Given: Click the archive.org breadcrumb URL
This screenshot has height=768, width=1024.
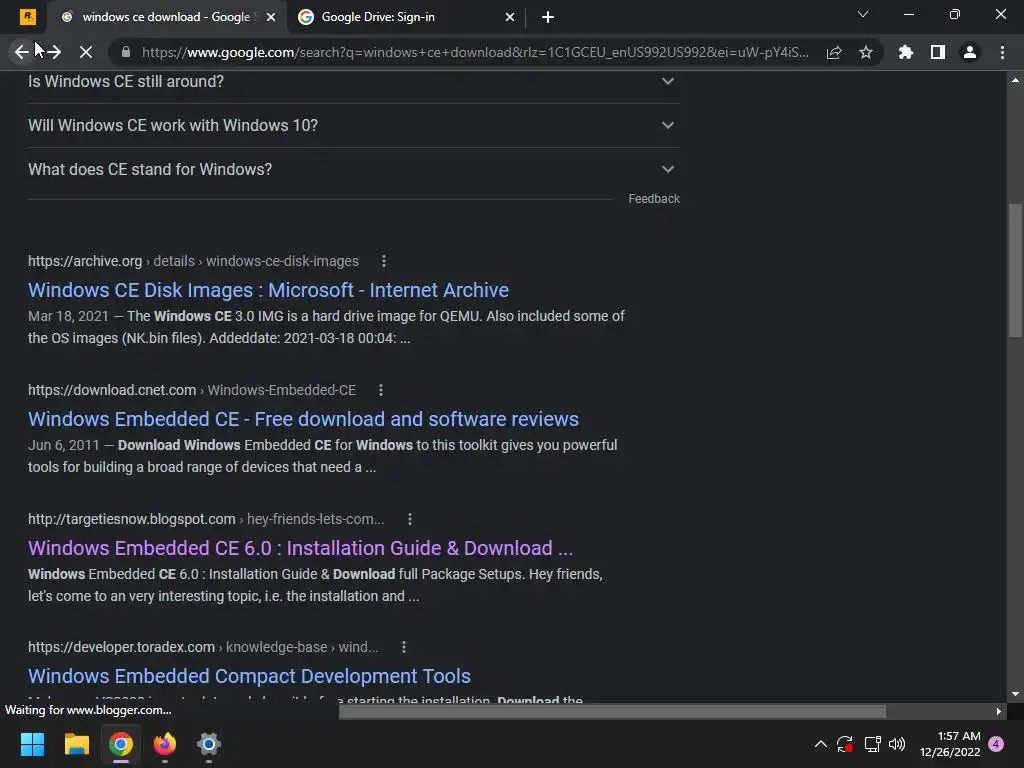Looking at the screenshot, I should pyautogui.click(x=193, y=261).
